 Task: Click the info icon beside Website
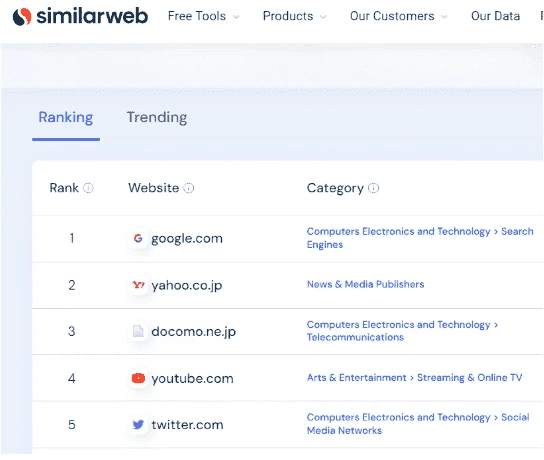click(189, 188)
